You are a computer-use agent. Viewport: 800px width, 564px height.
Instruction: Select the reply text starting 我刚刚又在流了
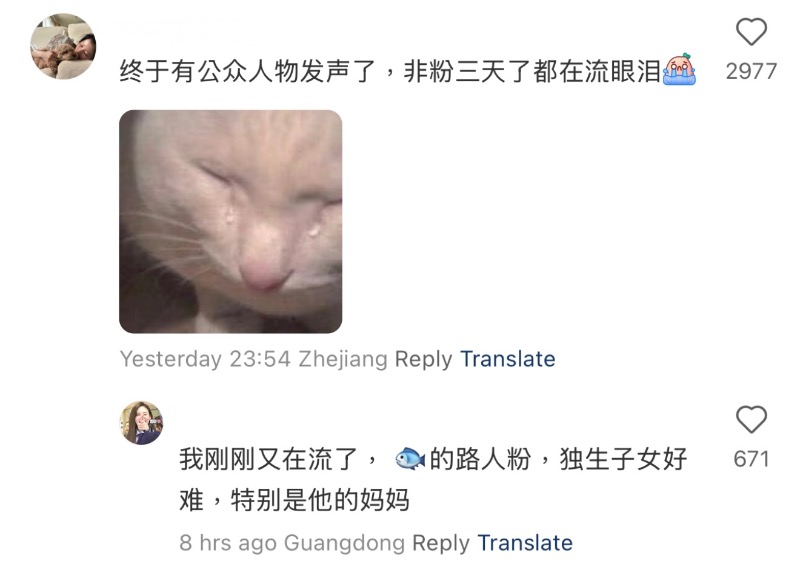[x=433, y=479]
